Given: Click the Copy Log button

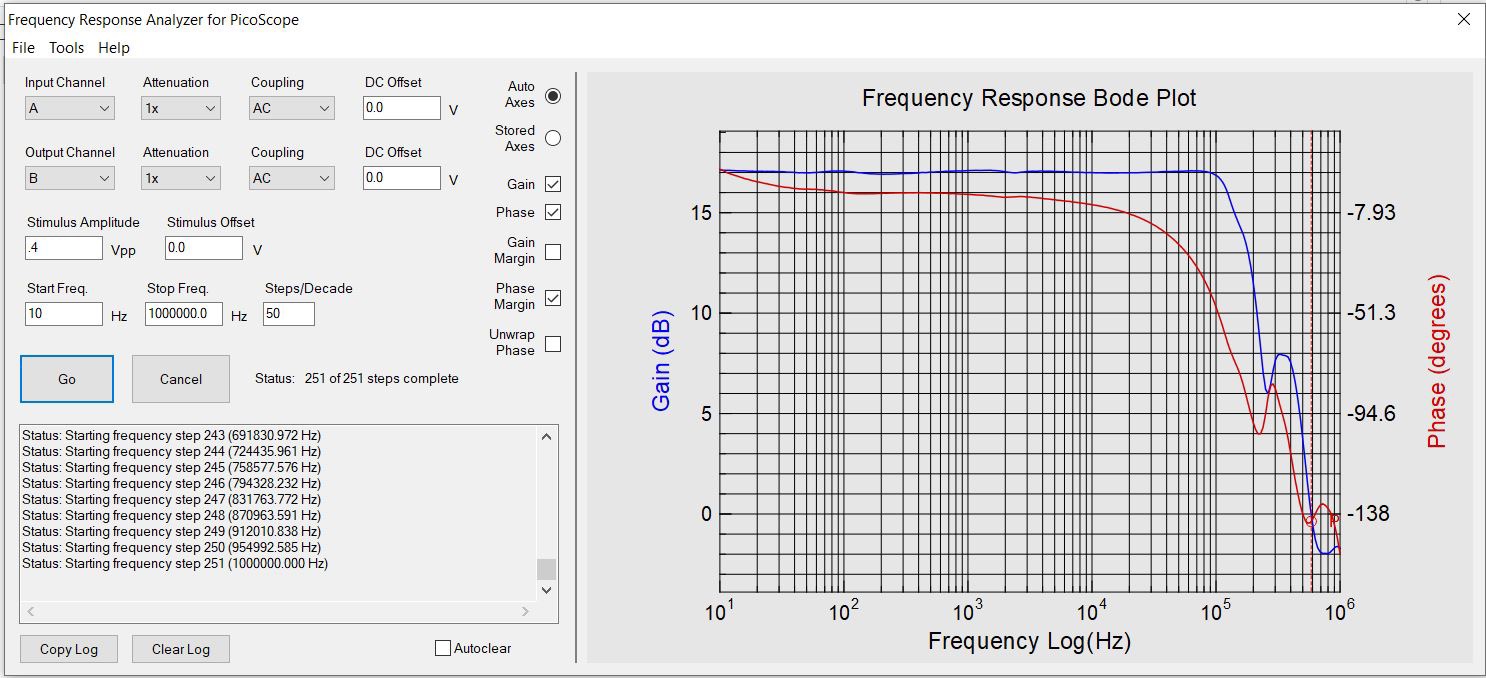Looking at the screenshot, I should coord(69,649).
